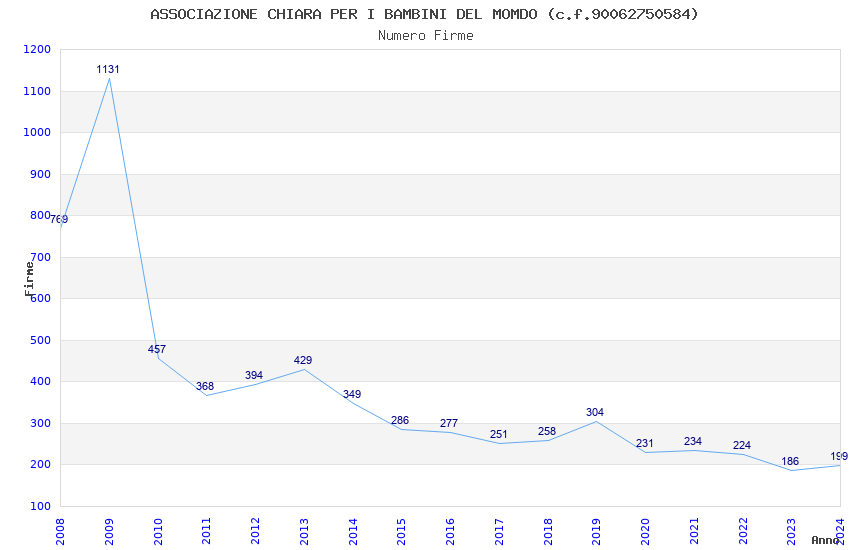
Task: Click the data label 349
Action: pos(352,394)
